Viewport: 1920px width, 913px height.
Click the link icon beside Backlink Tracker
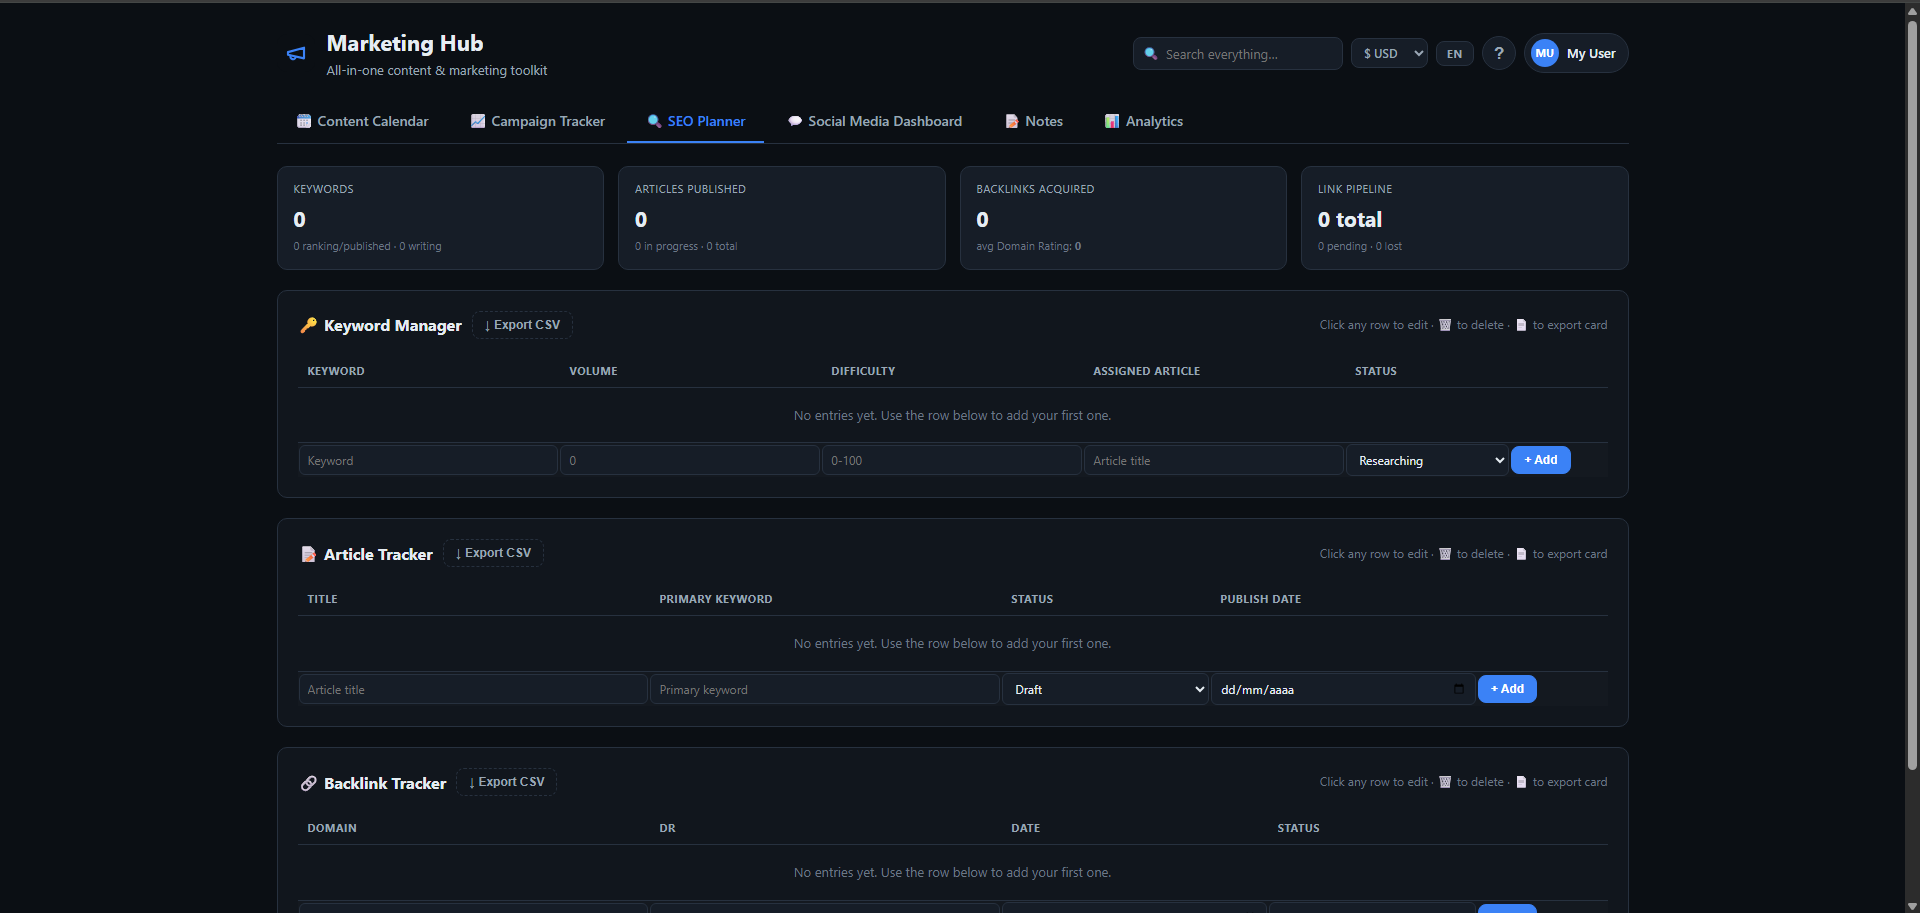308,783
